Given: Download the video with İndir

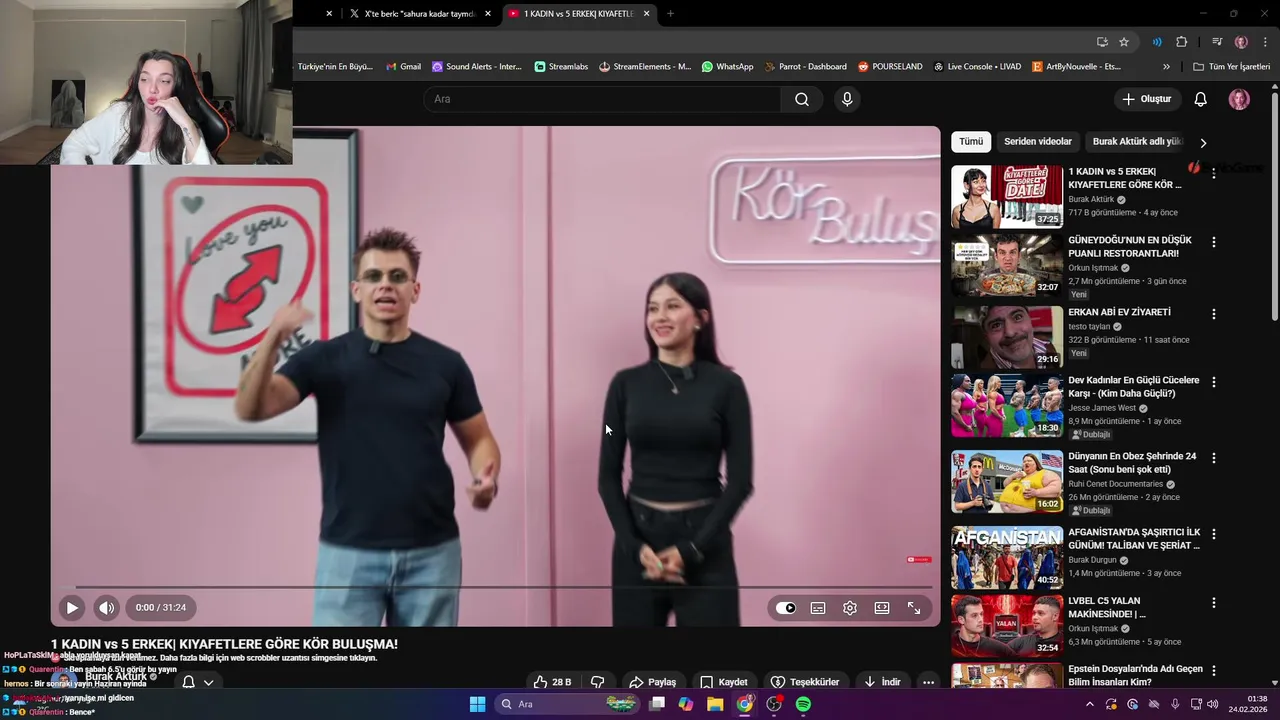Looking at the screenshot, I should pos(882,682).
